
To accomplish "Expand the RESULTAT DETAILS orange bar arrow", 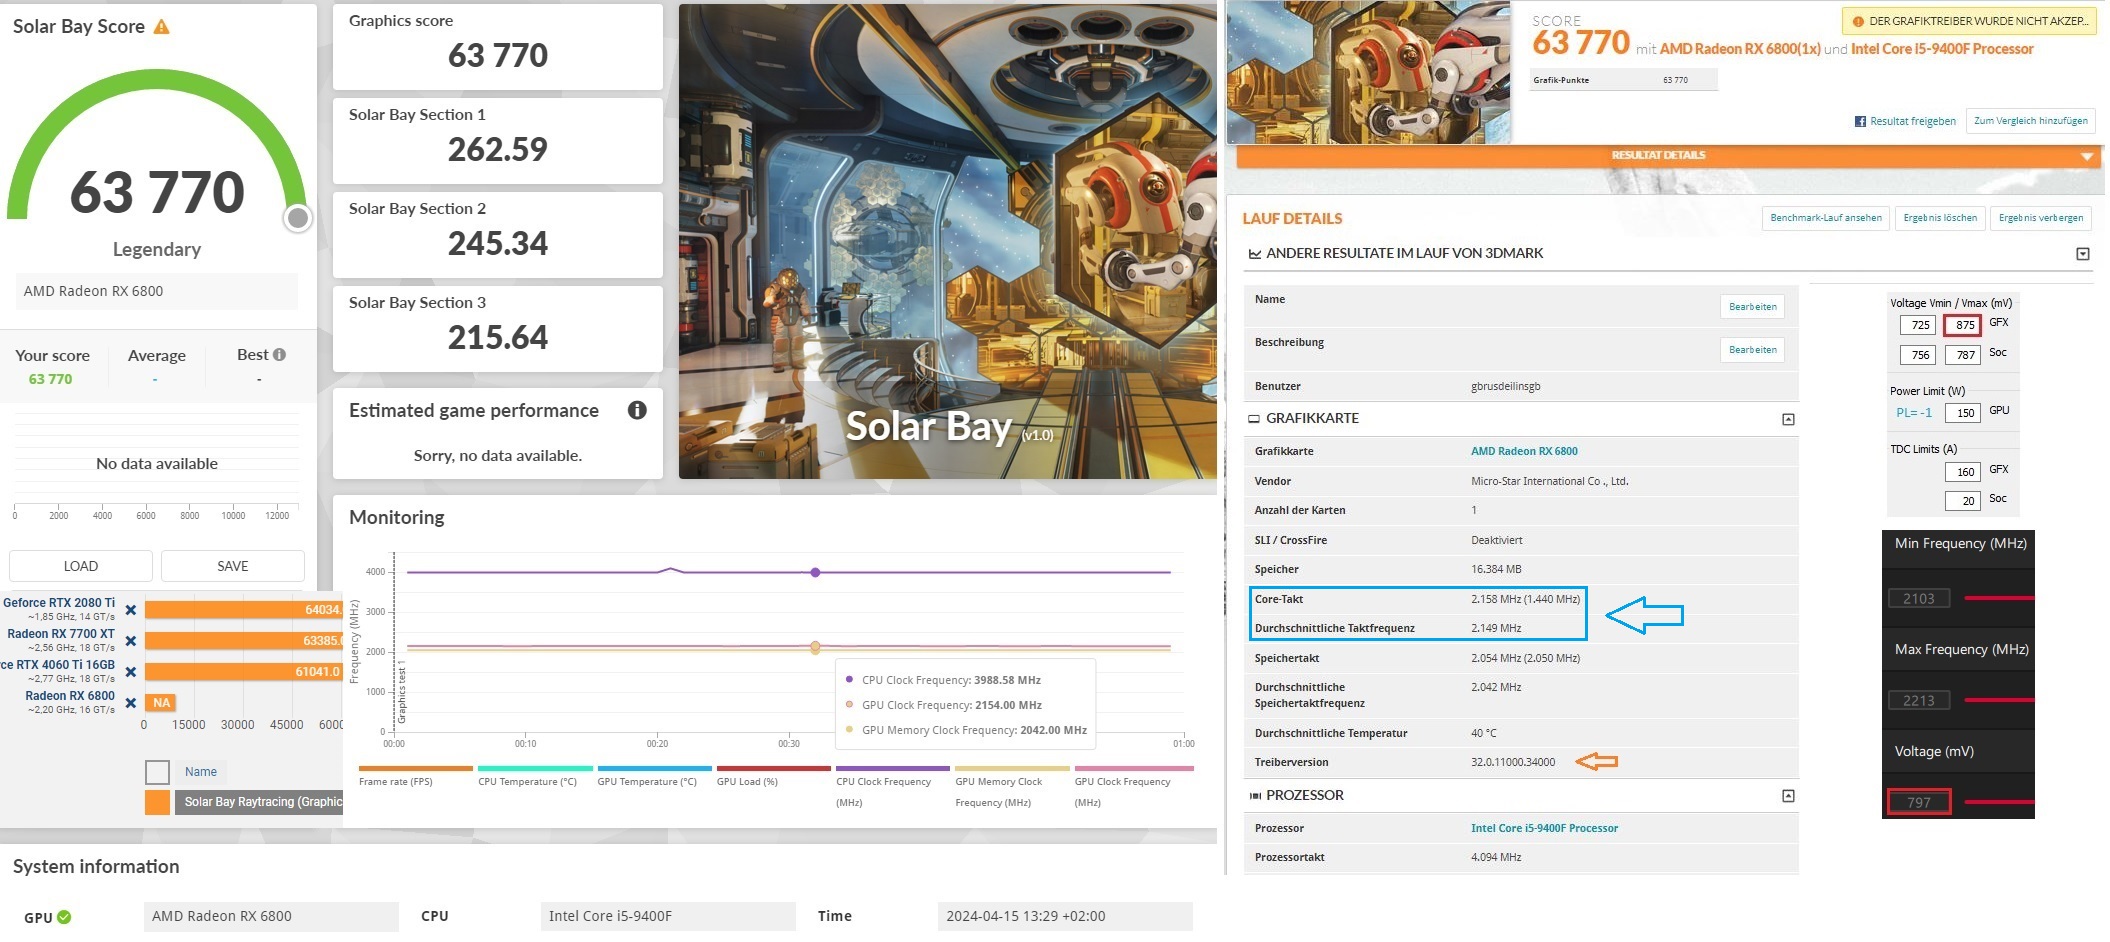I will 2087,156.
